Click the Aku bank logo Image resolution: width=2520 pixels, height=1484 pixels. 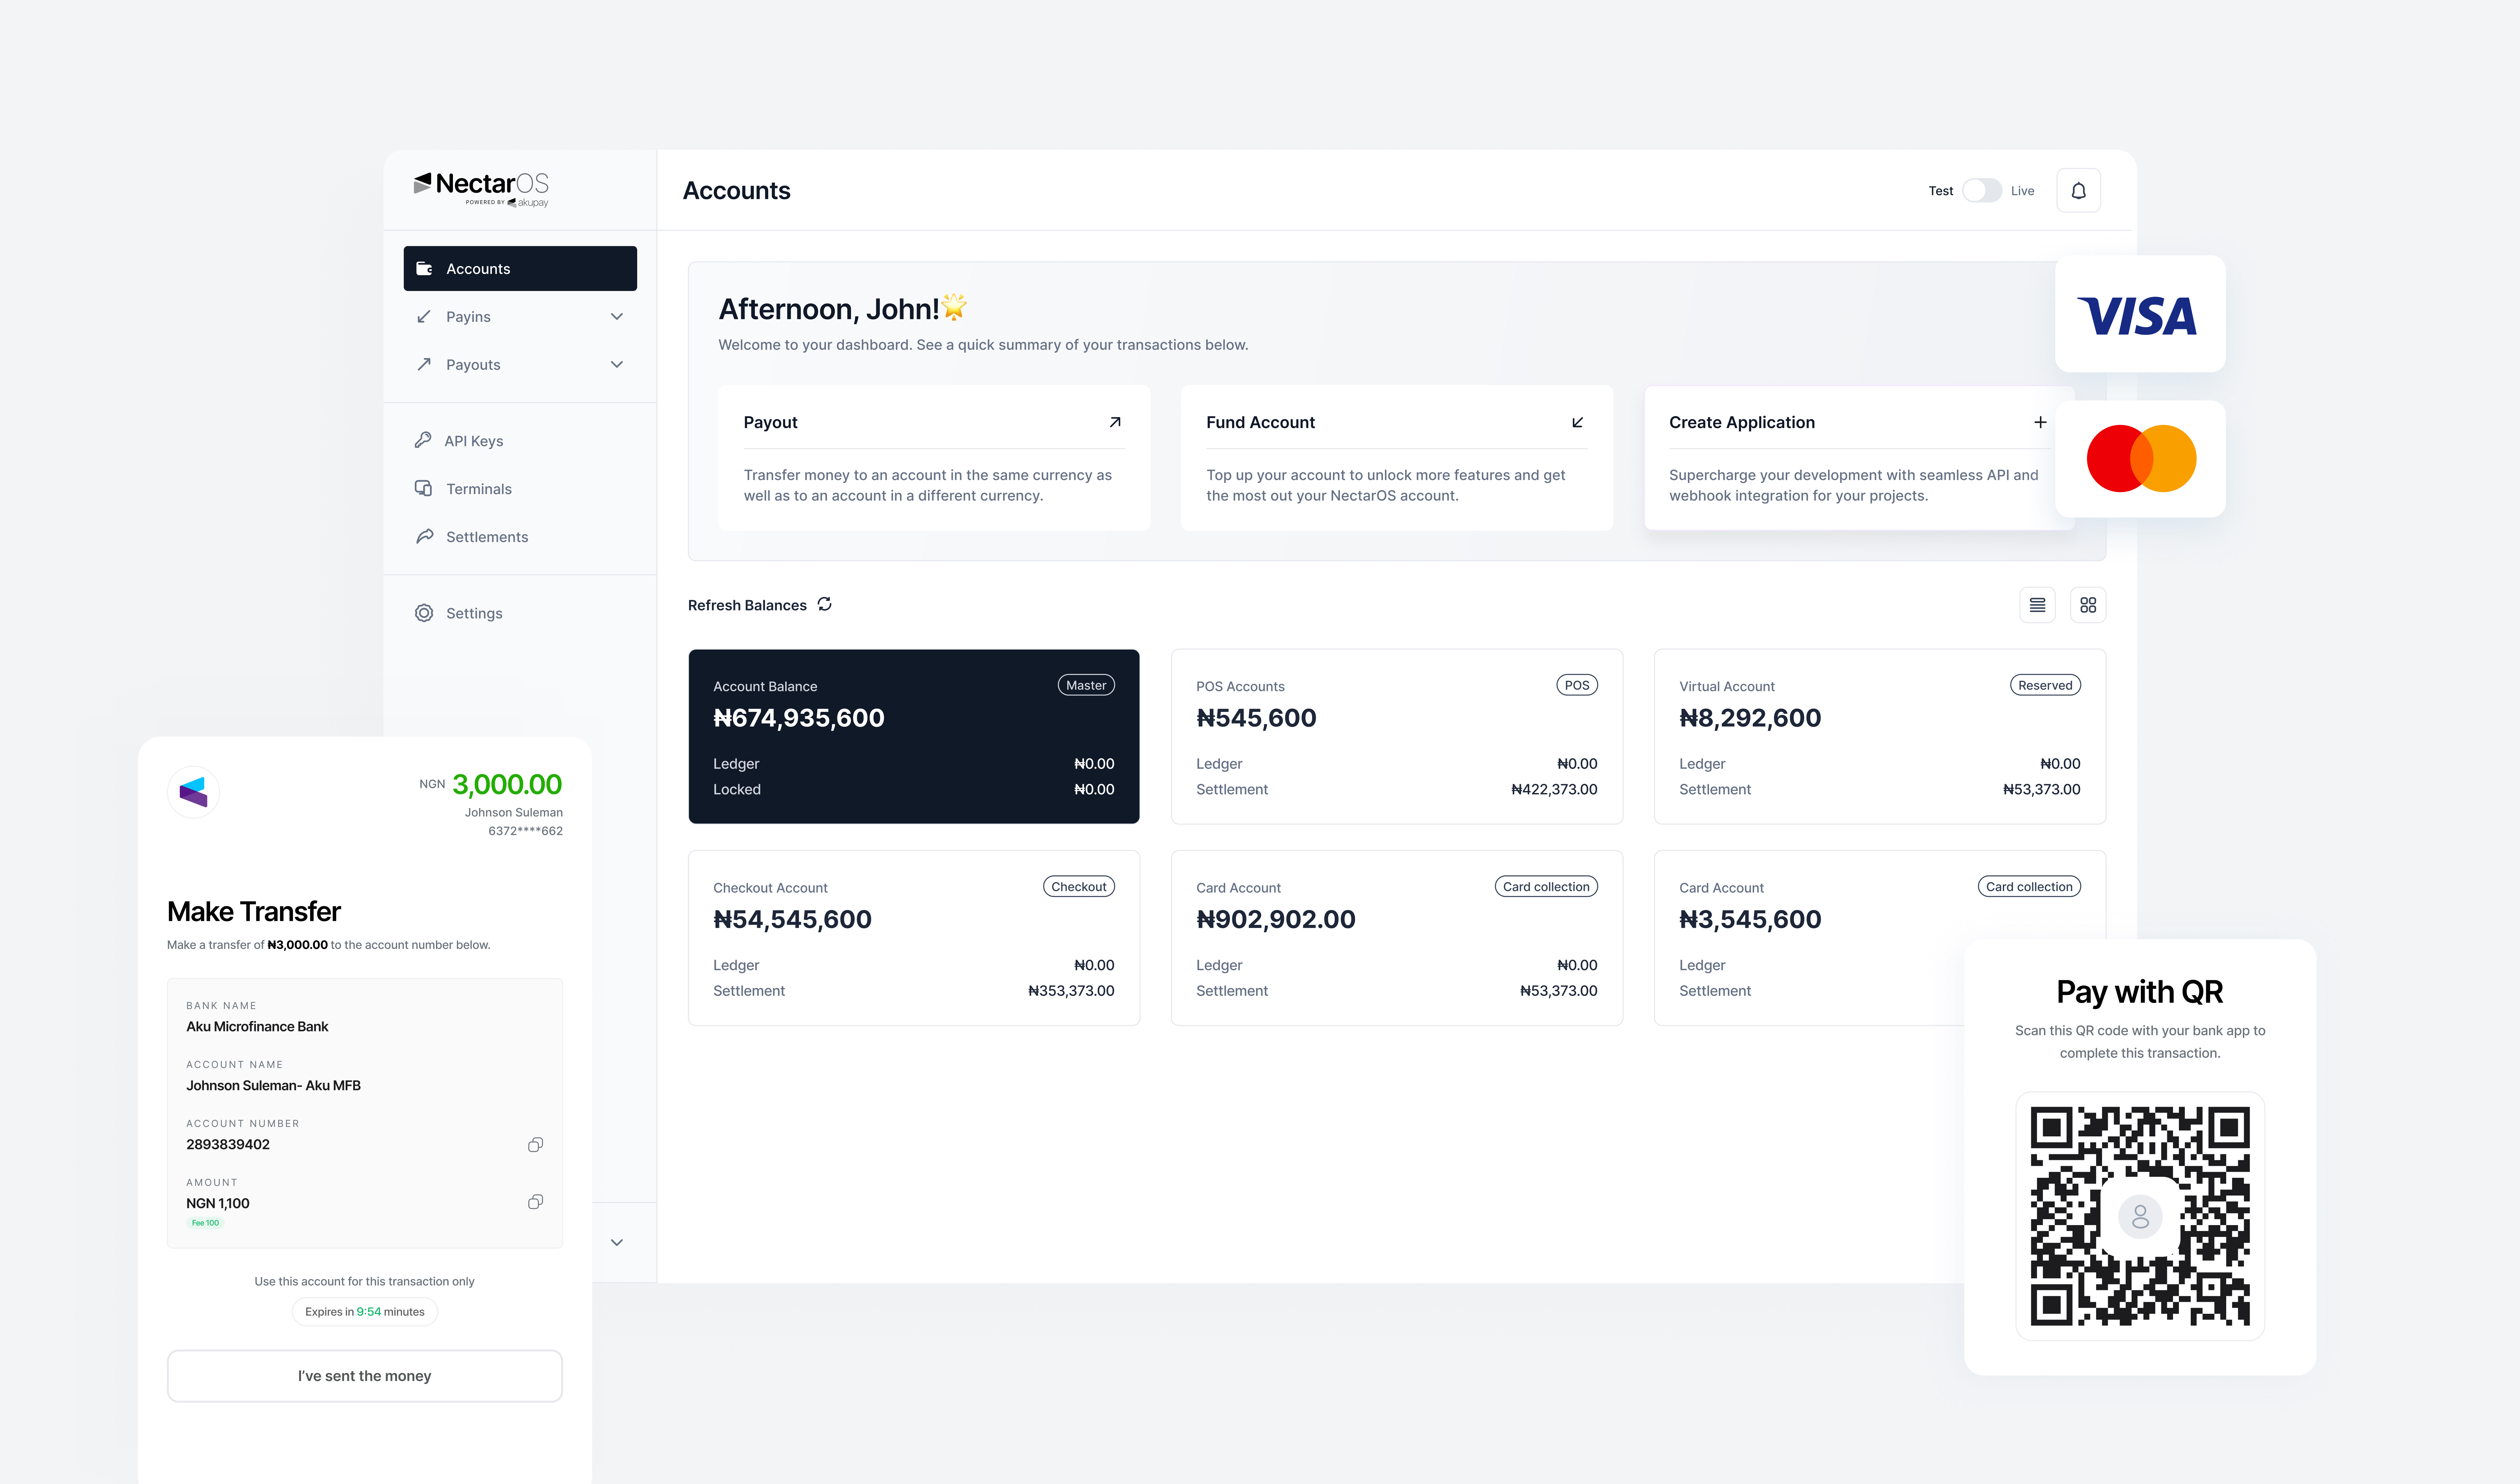[193, 792]
